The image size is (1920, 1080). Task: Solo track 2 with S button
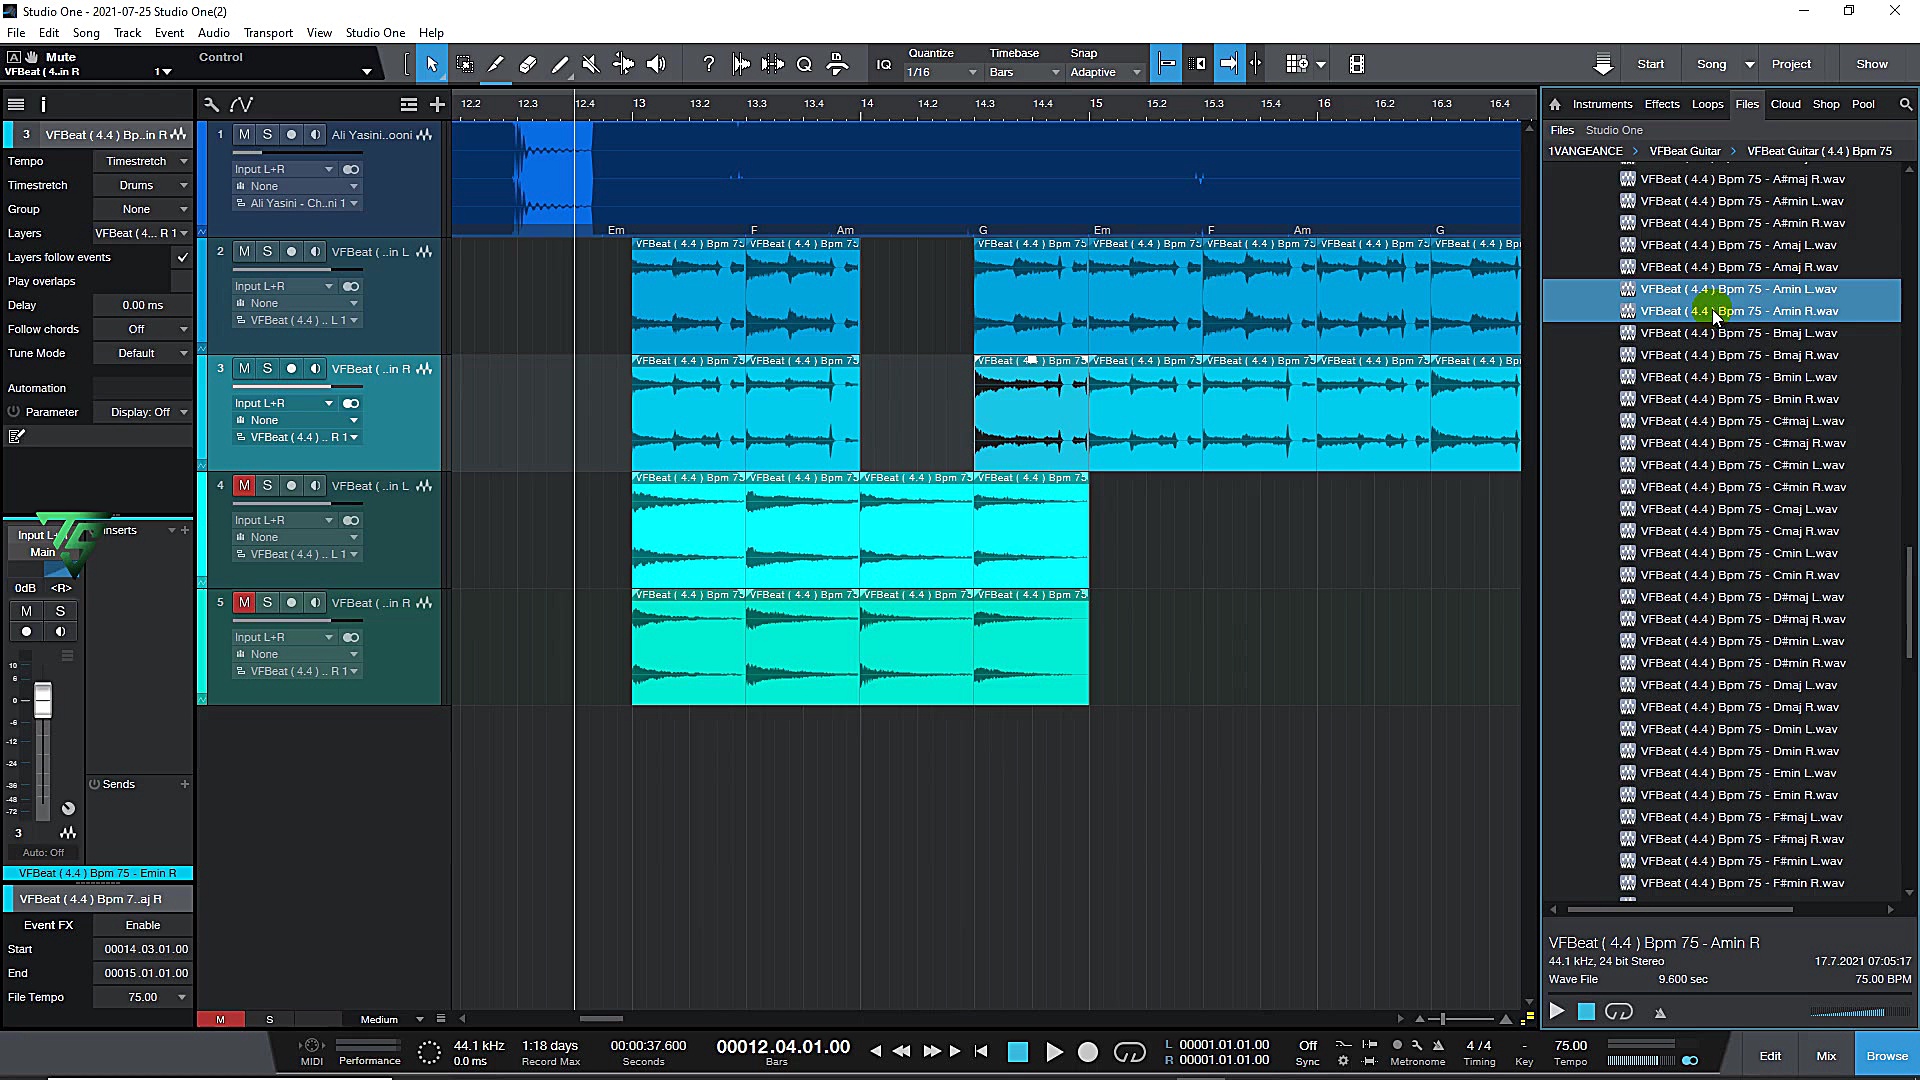pyautogui.click(x=267, y=252)
